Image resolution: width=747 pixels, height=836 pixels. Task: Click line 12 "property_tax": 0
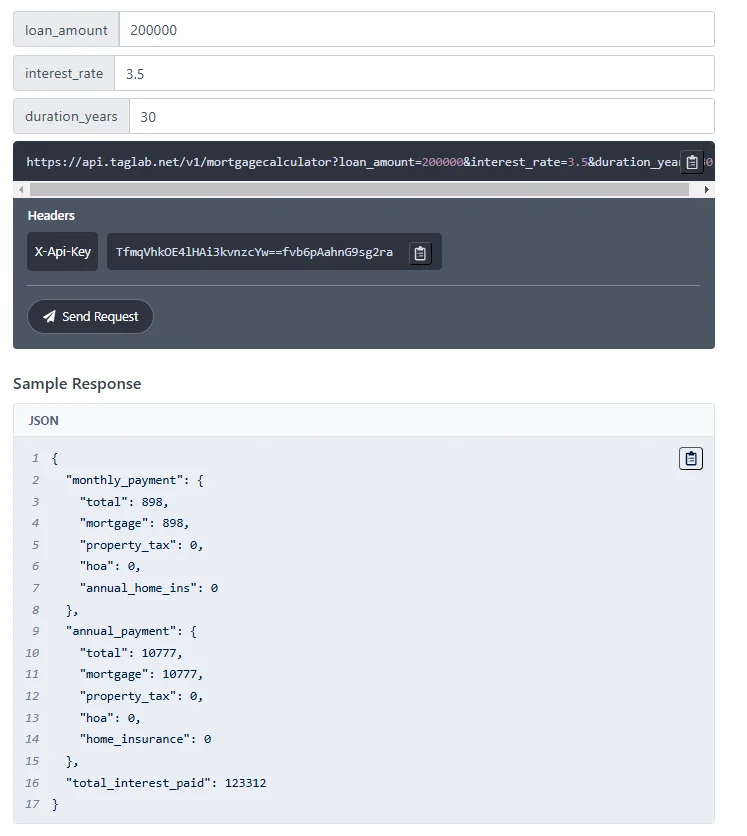pyautogui.click(x=141, y=696)
